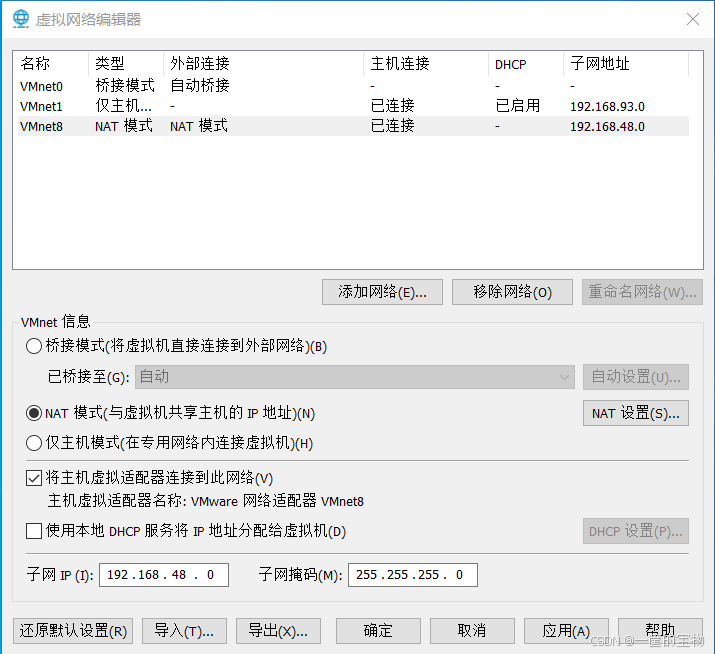Click 移除网络(O) button

pyautogui.click(x=512, y=292)
